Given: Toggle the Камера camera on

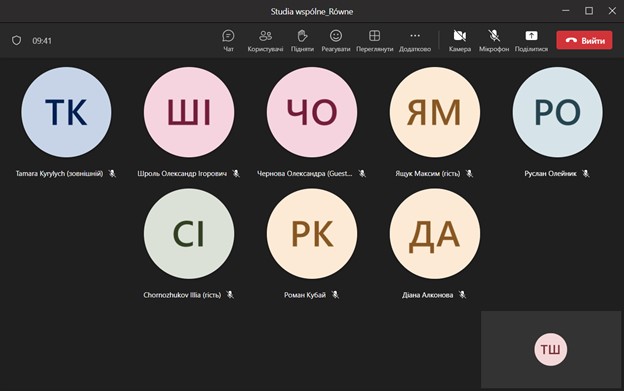Looking at the screenshot, I should coord(460,41).
